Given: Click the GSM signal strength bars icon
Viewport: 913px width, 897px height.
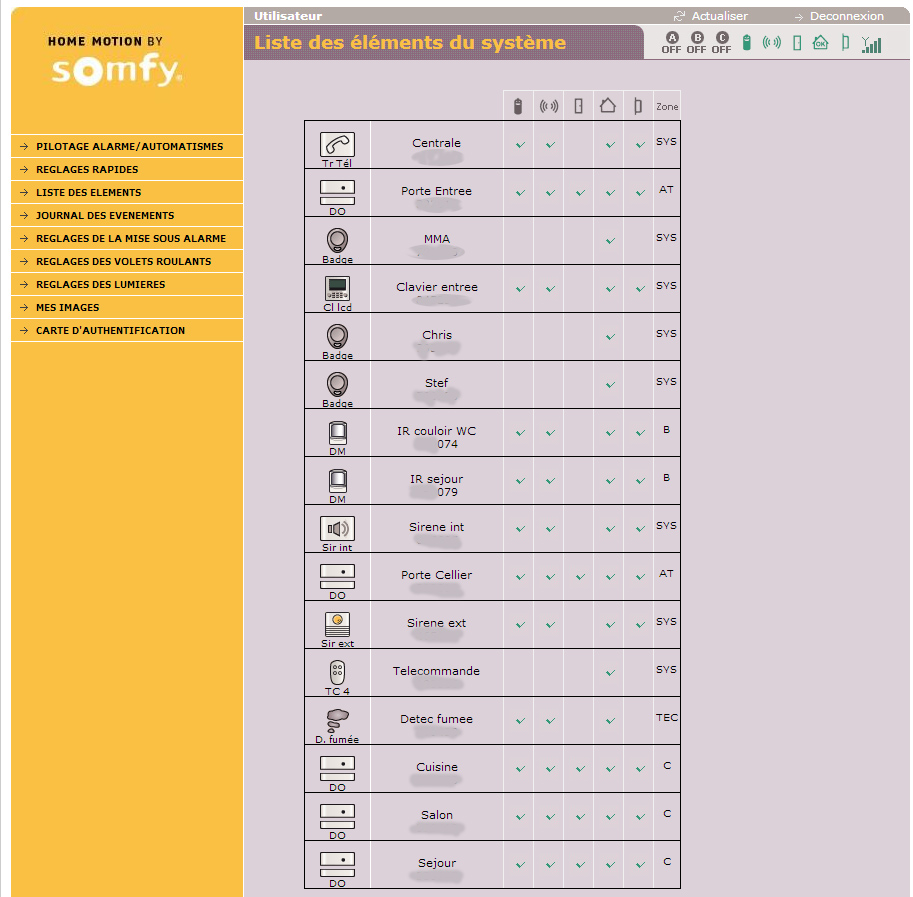Looking at the screenshot, I should [872, 44].
